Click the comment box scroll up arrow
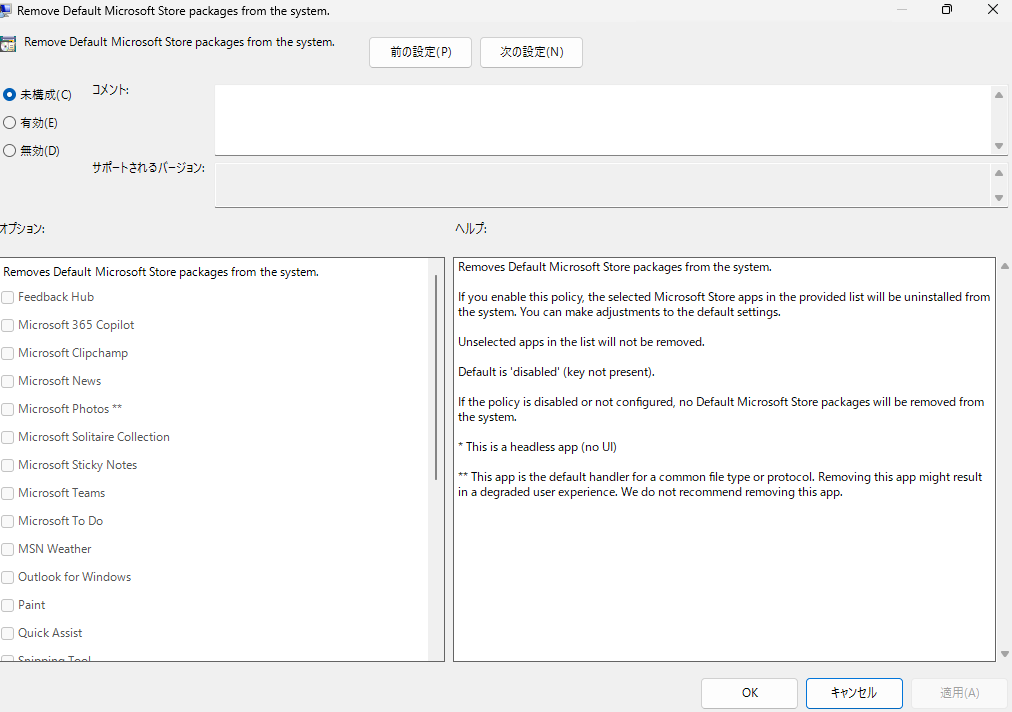Screen dimensions: 1012x712 point(998,95)
